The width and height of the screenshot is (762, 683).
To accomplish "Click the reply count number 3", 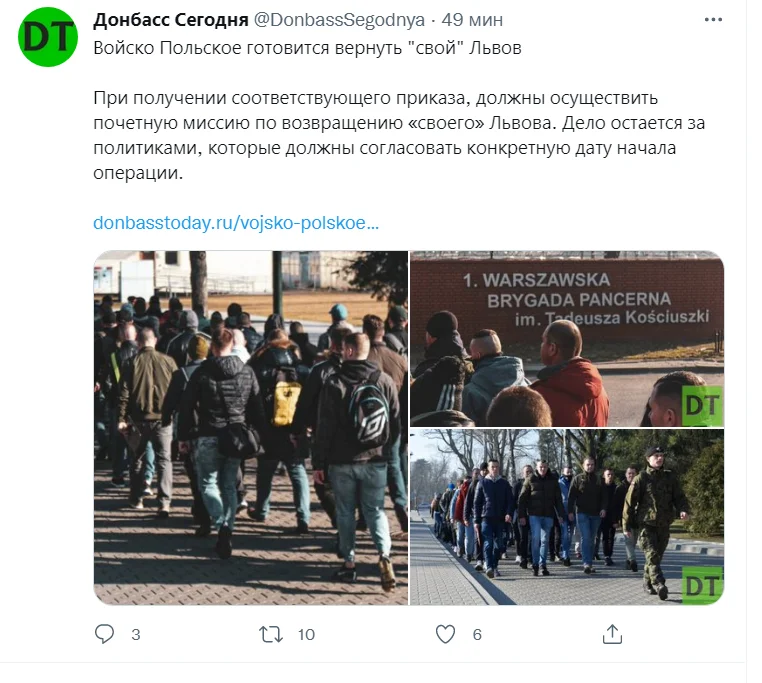I will coord(136,634).
